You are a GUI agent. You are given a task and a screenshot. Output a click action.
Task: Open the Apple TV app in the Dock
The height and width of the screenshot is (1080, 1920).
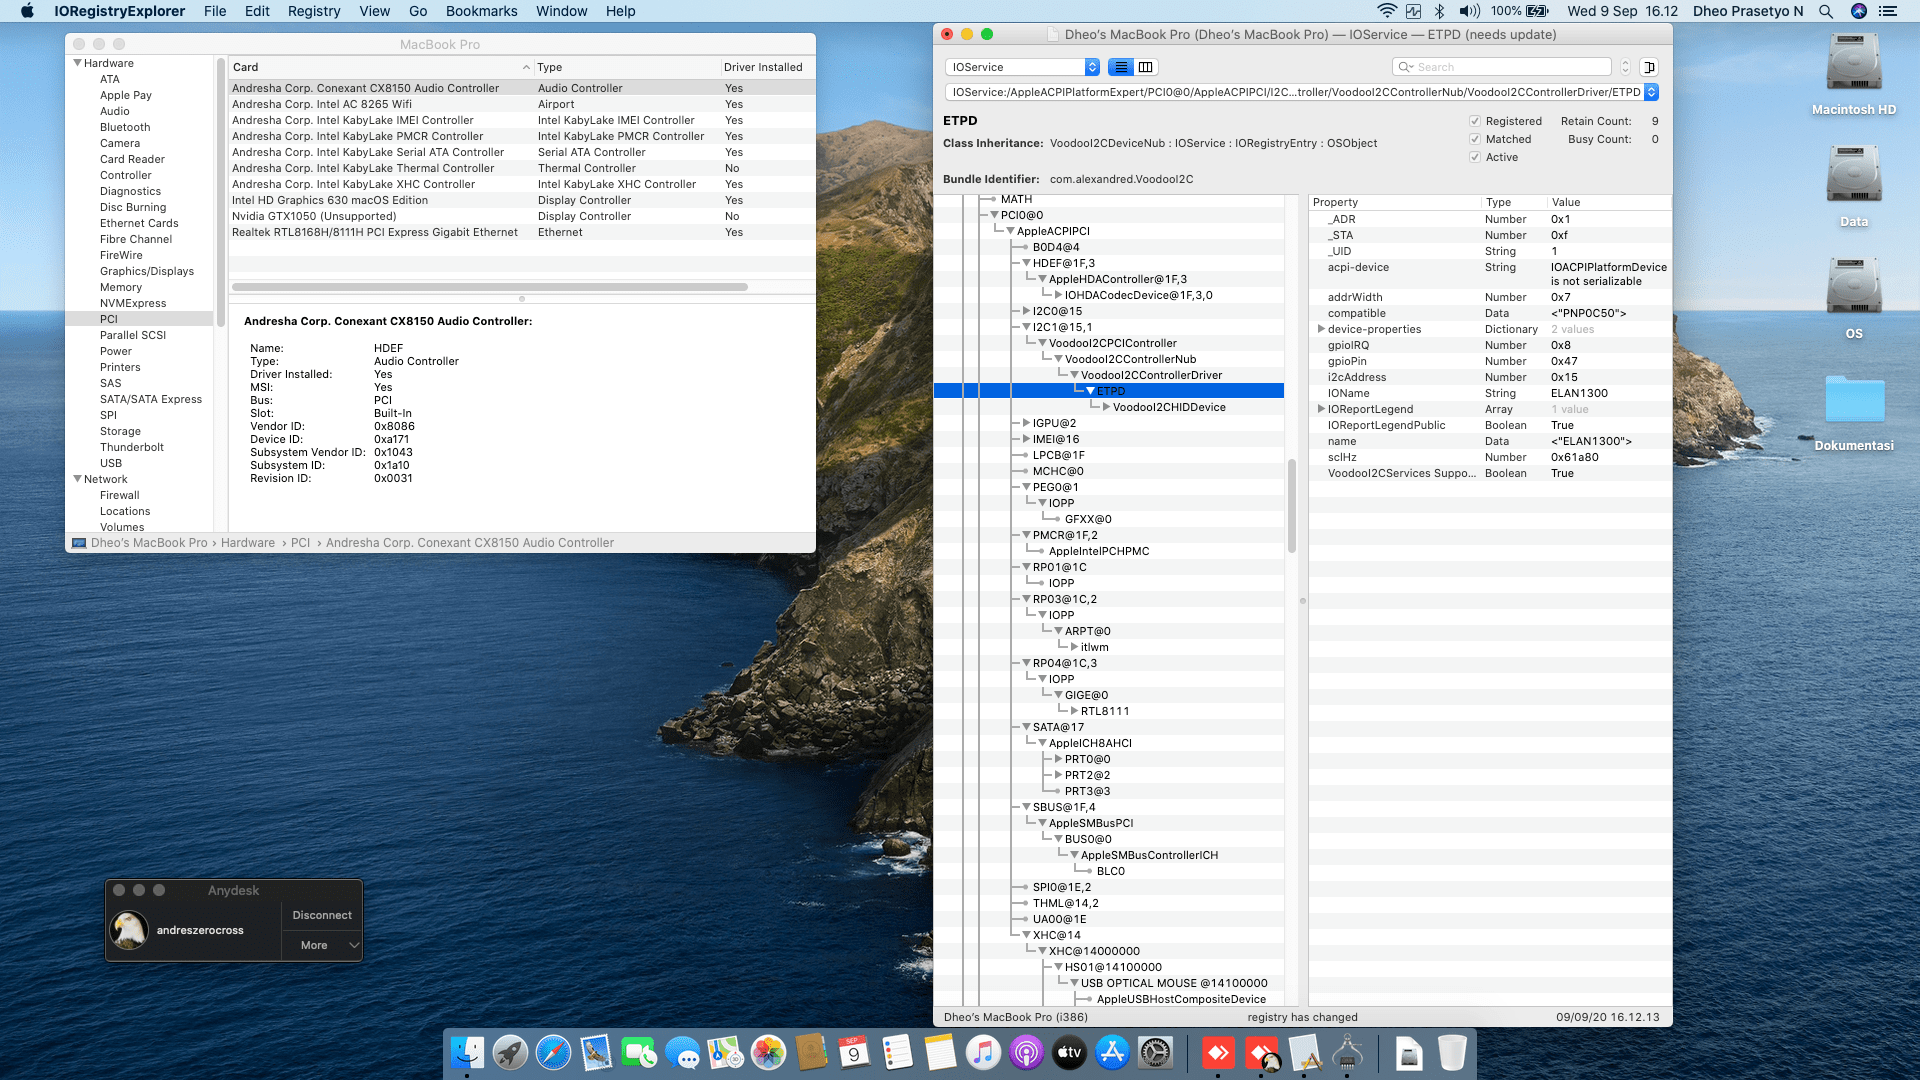click(x=1069, y=1052)
